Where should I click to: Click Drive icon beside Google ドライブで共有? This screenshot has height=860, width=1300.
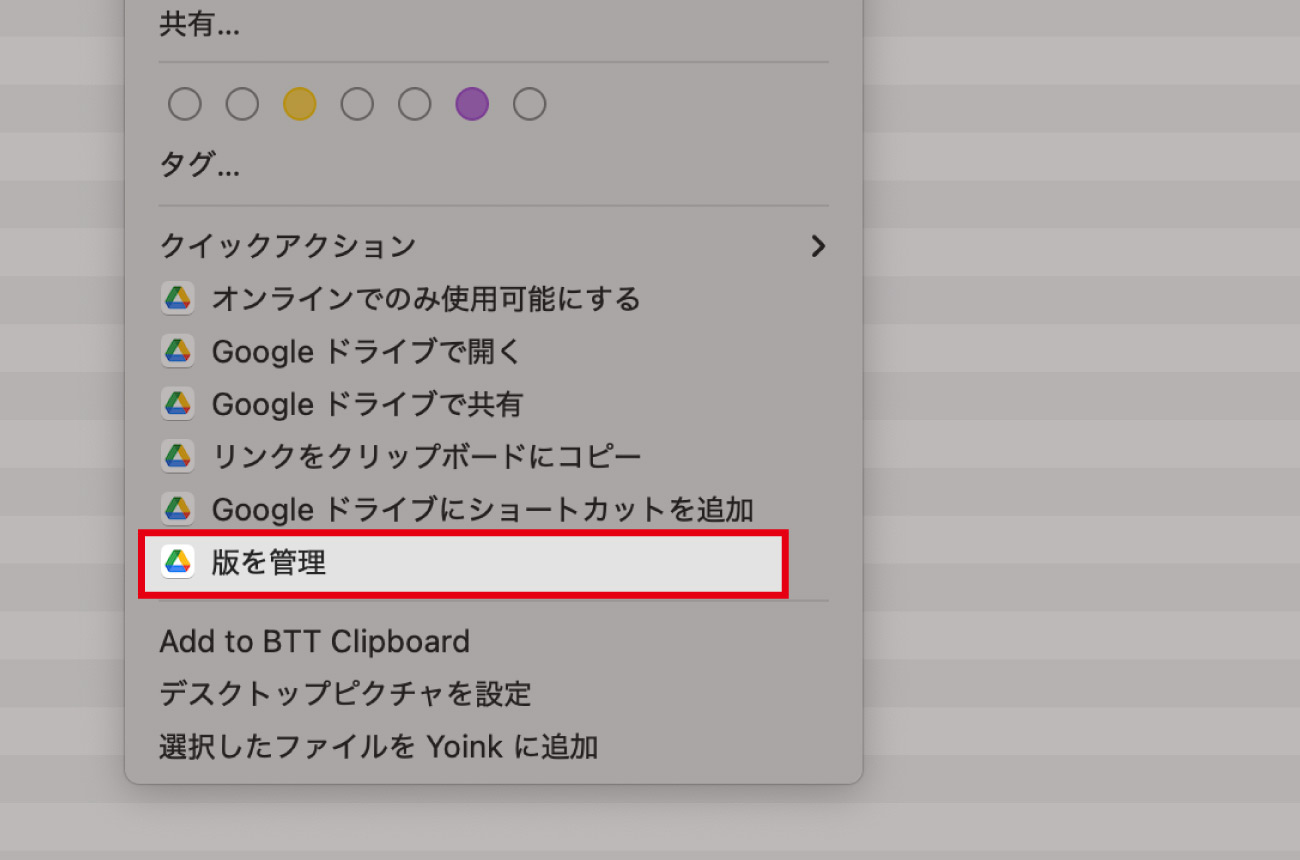tap(177, 404)
